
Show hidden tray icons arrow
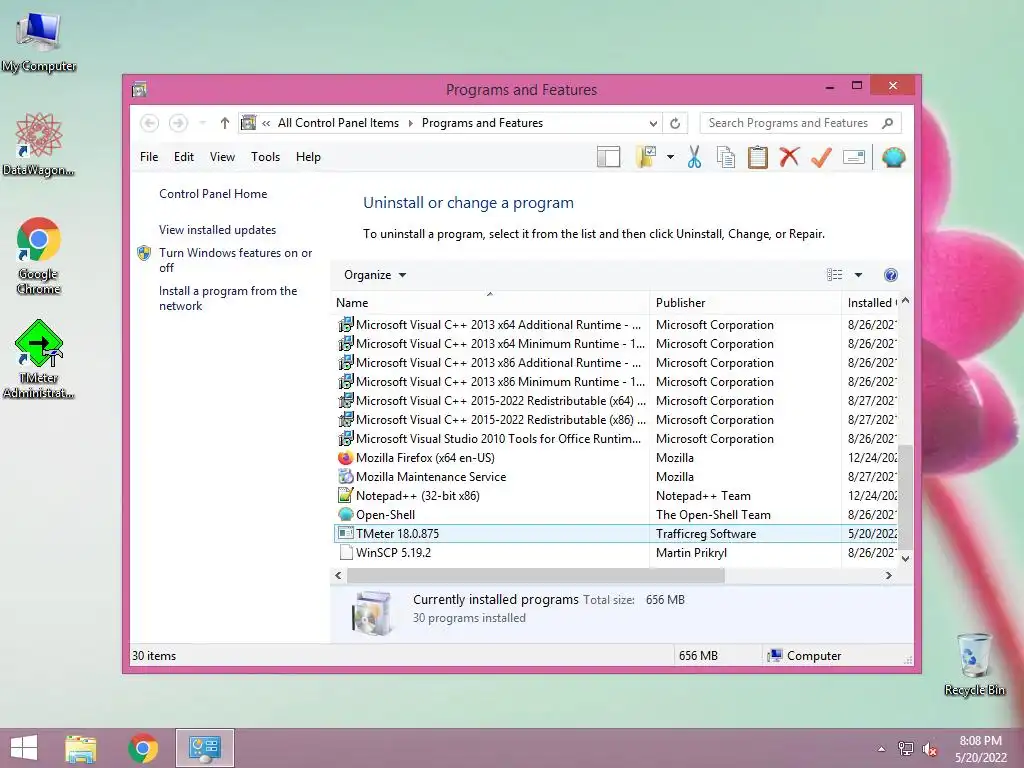point(882,749)
